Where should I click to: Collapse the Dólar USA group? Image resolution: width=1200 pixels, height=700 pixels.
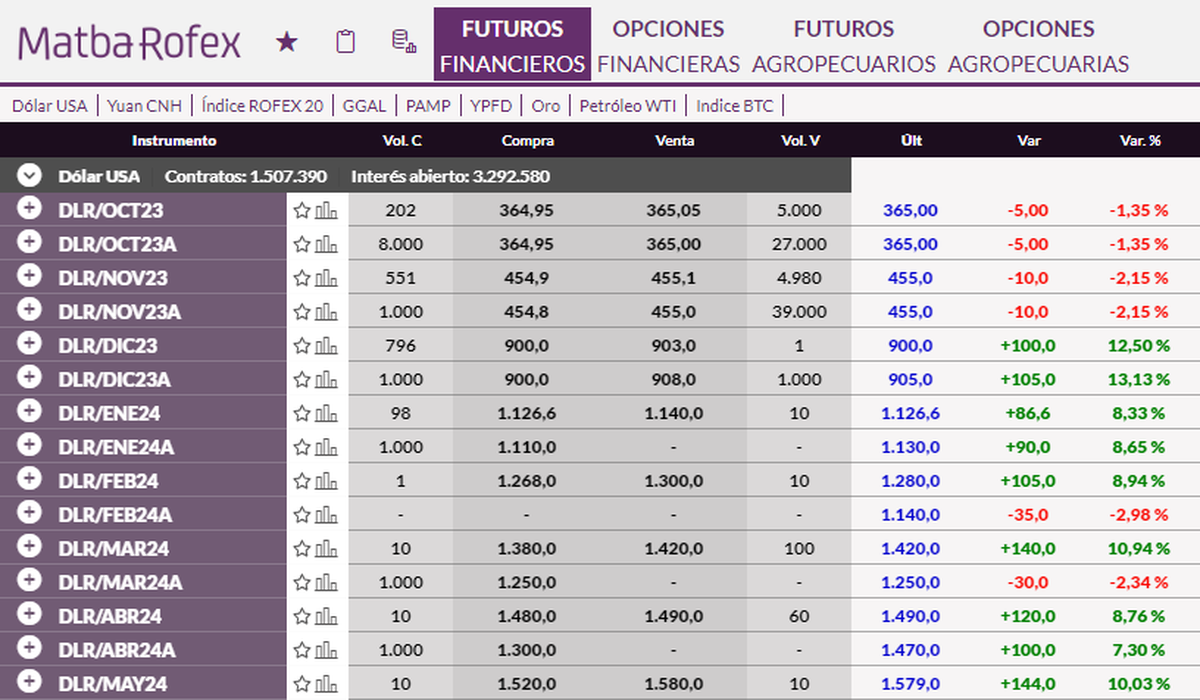[x=30, y=176]
